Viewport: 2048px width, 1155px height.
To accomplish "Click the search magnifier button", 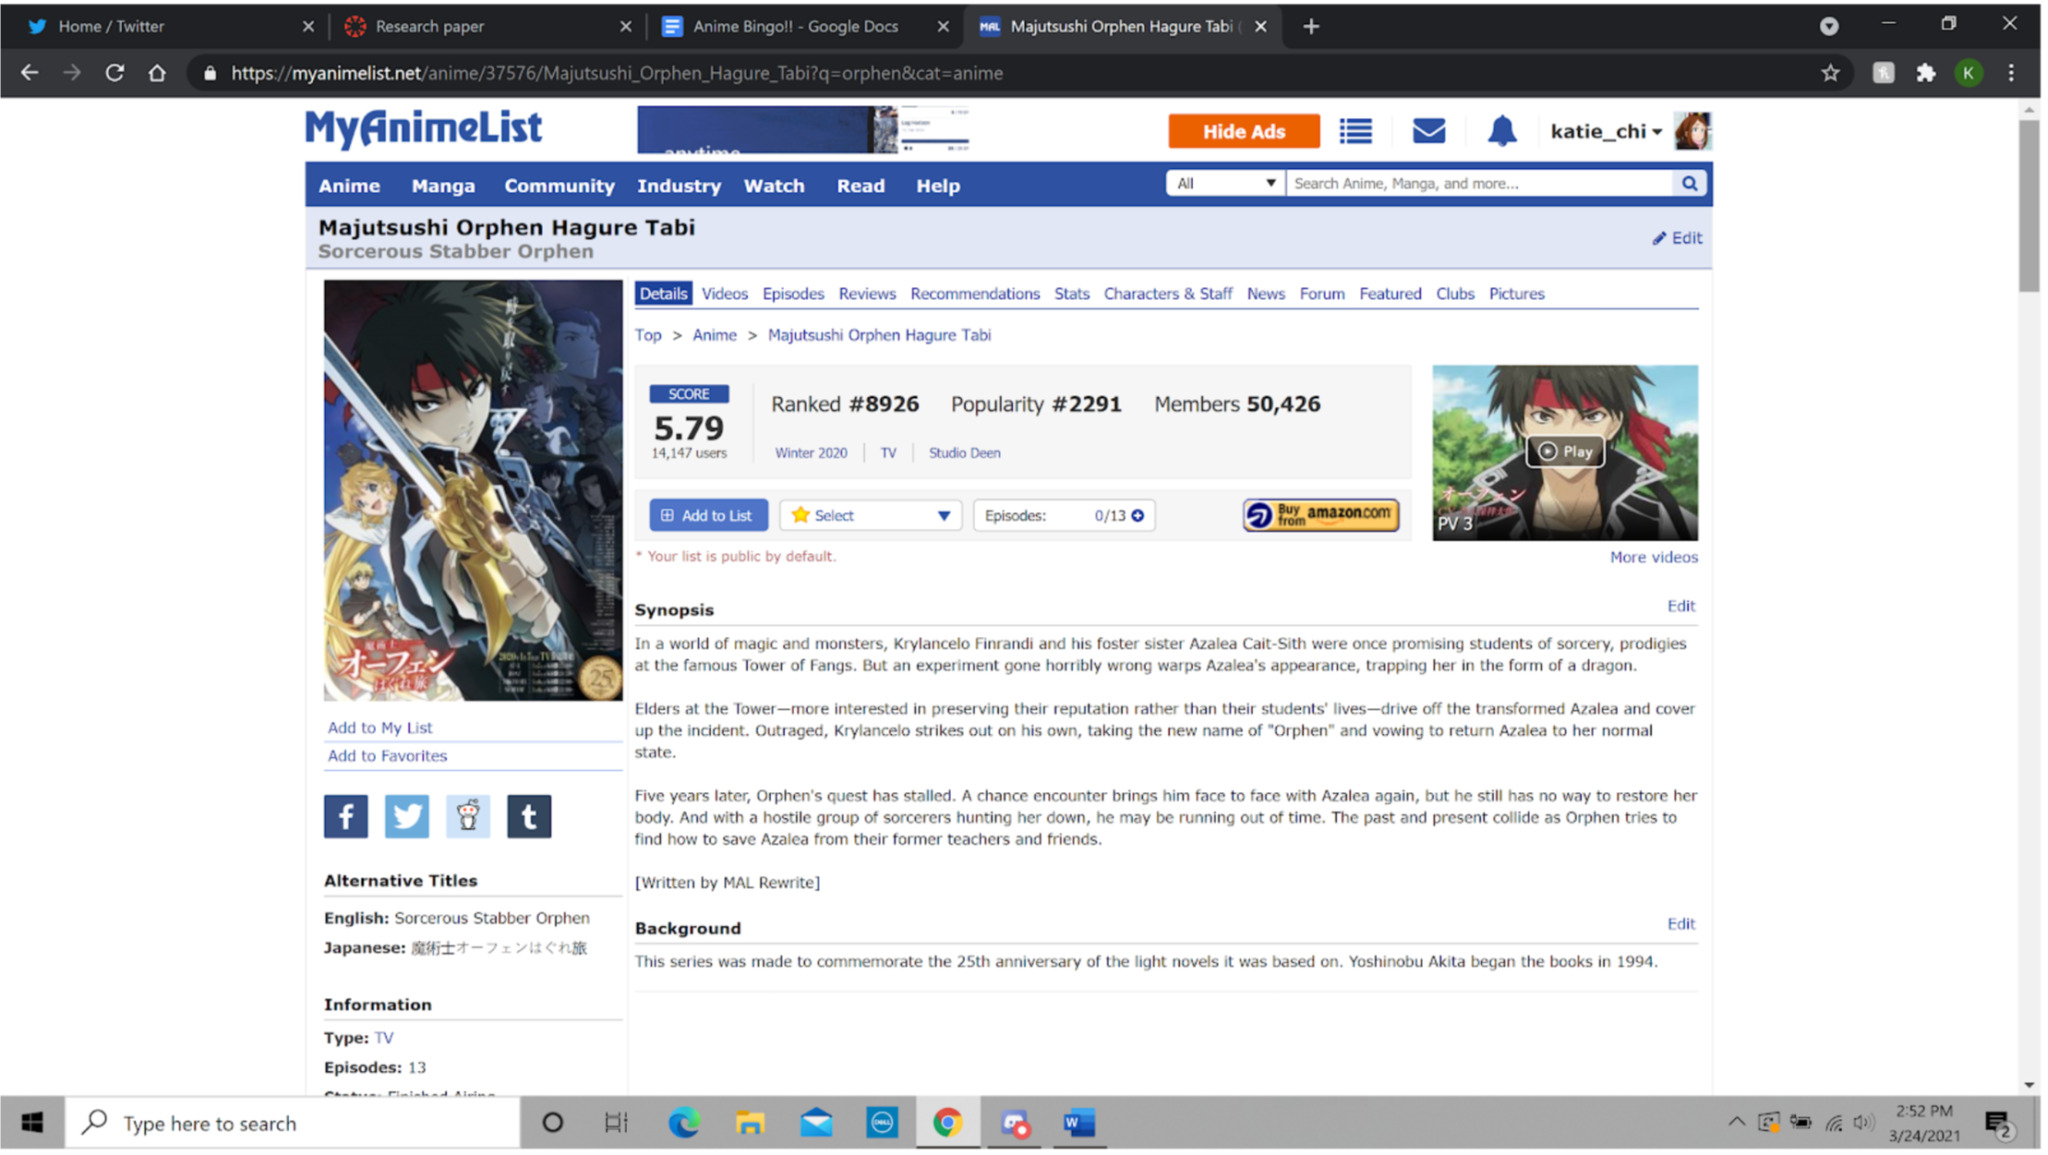I will (x=1689, y=183).
